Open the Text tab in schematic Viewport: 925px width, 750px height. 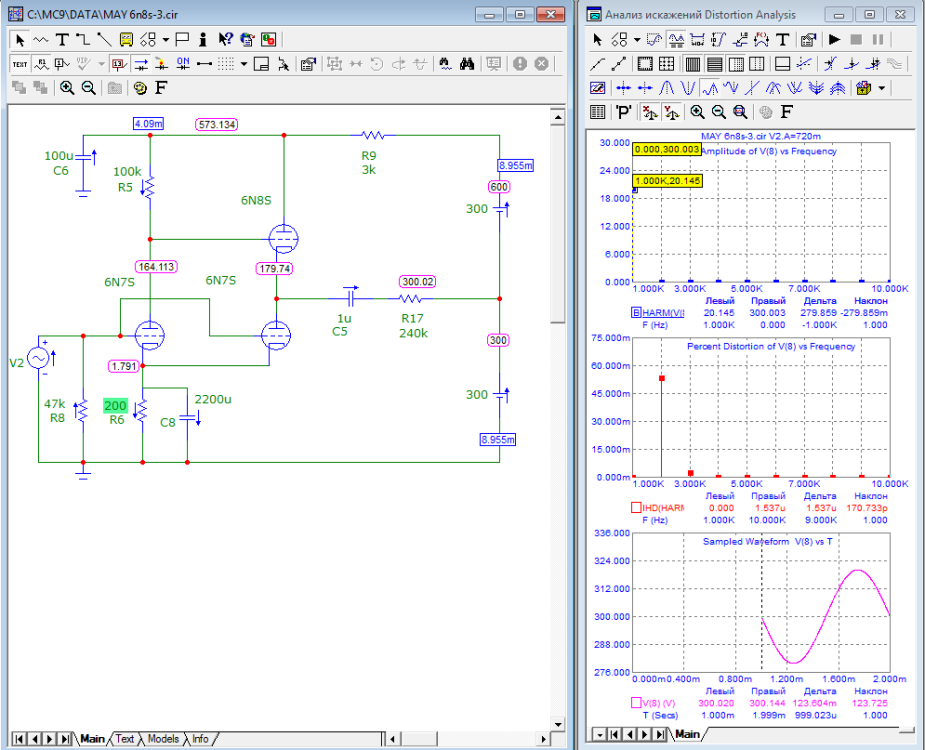pyautogui.click(x=124, y=739)
